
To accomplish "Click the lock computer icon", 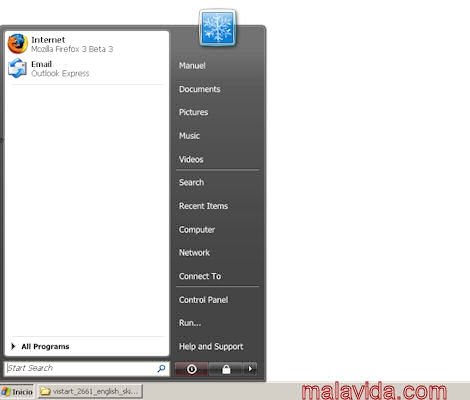I will (226, 369).
